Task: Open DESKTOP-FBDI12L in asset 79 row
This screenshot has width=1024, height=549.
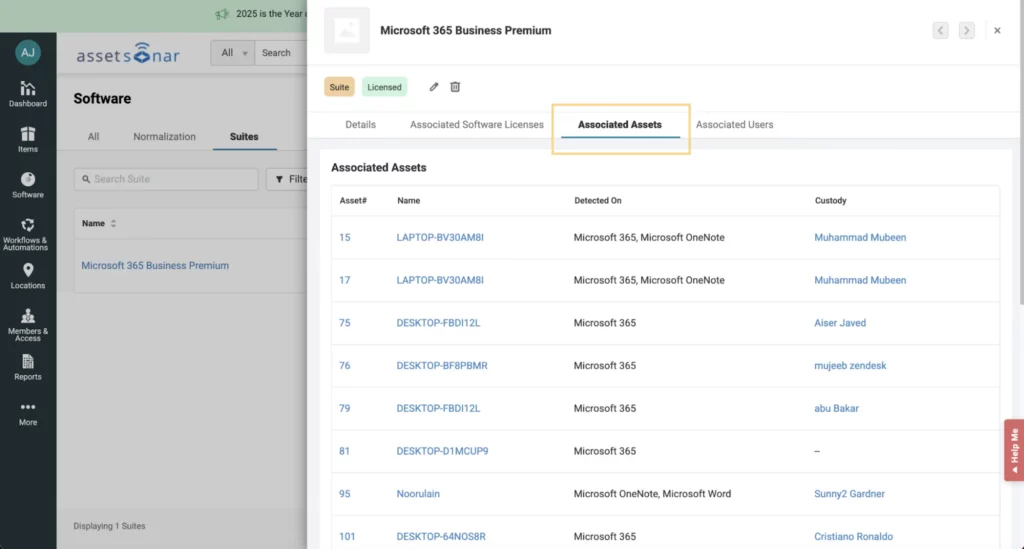Action: click(438, 409)
